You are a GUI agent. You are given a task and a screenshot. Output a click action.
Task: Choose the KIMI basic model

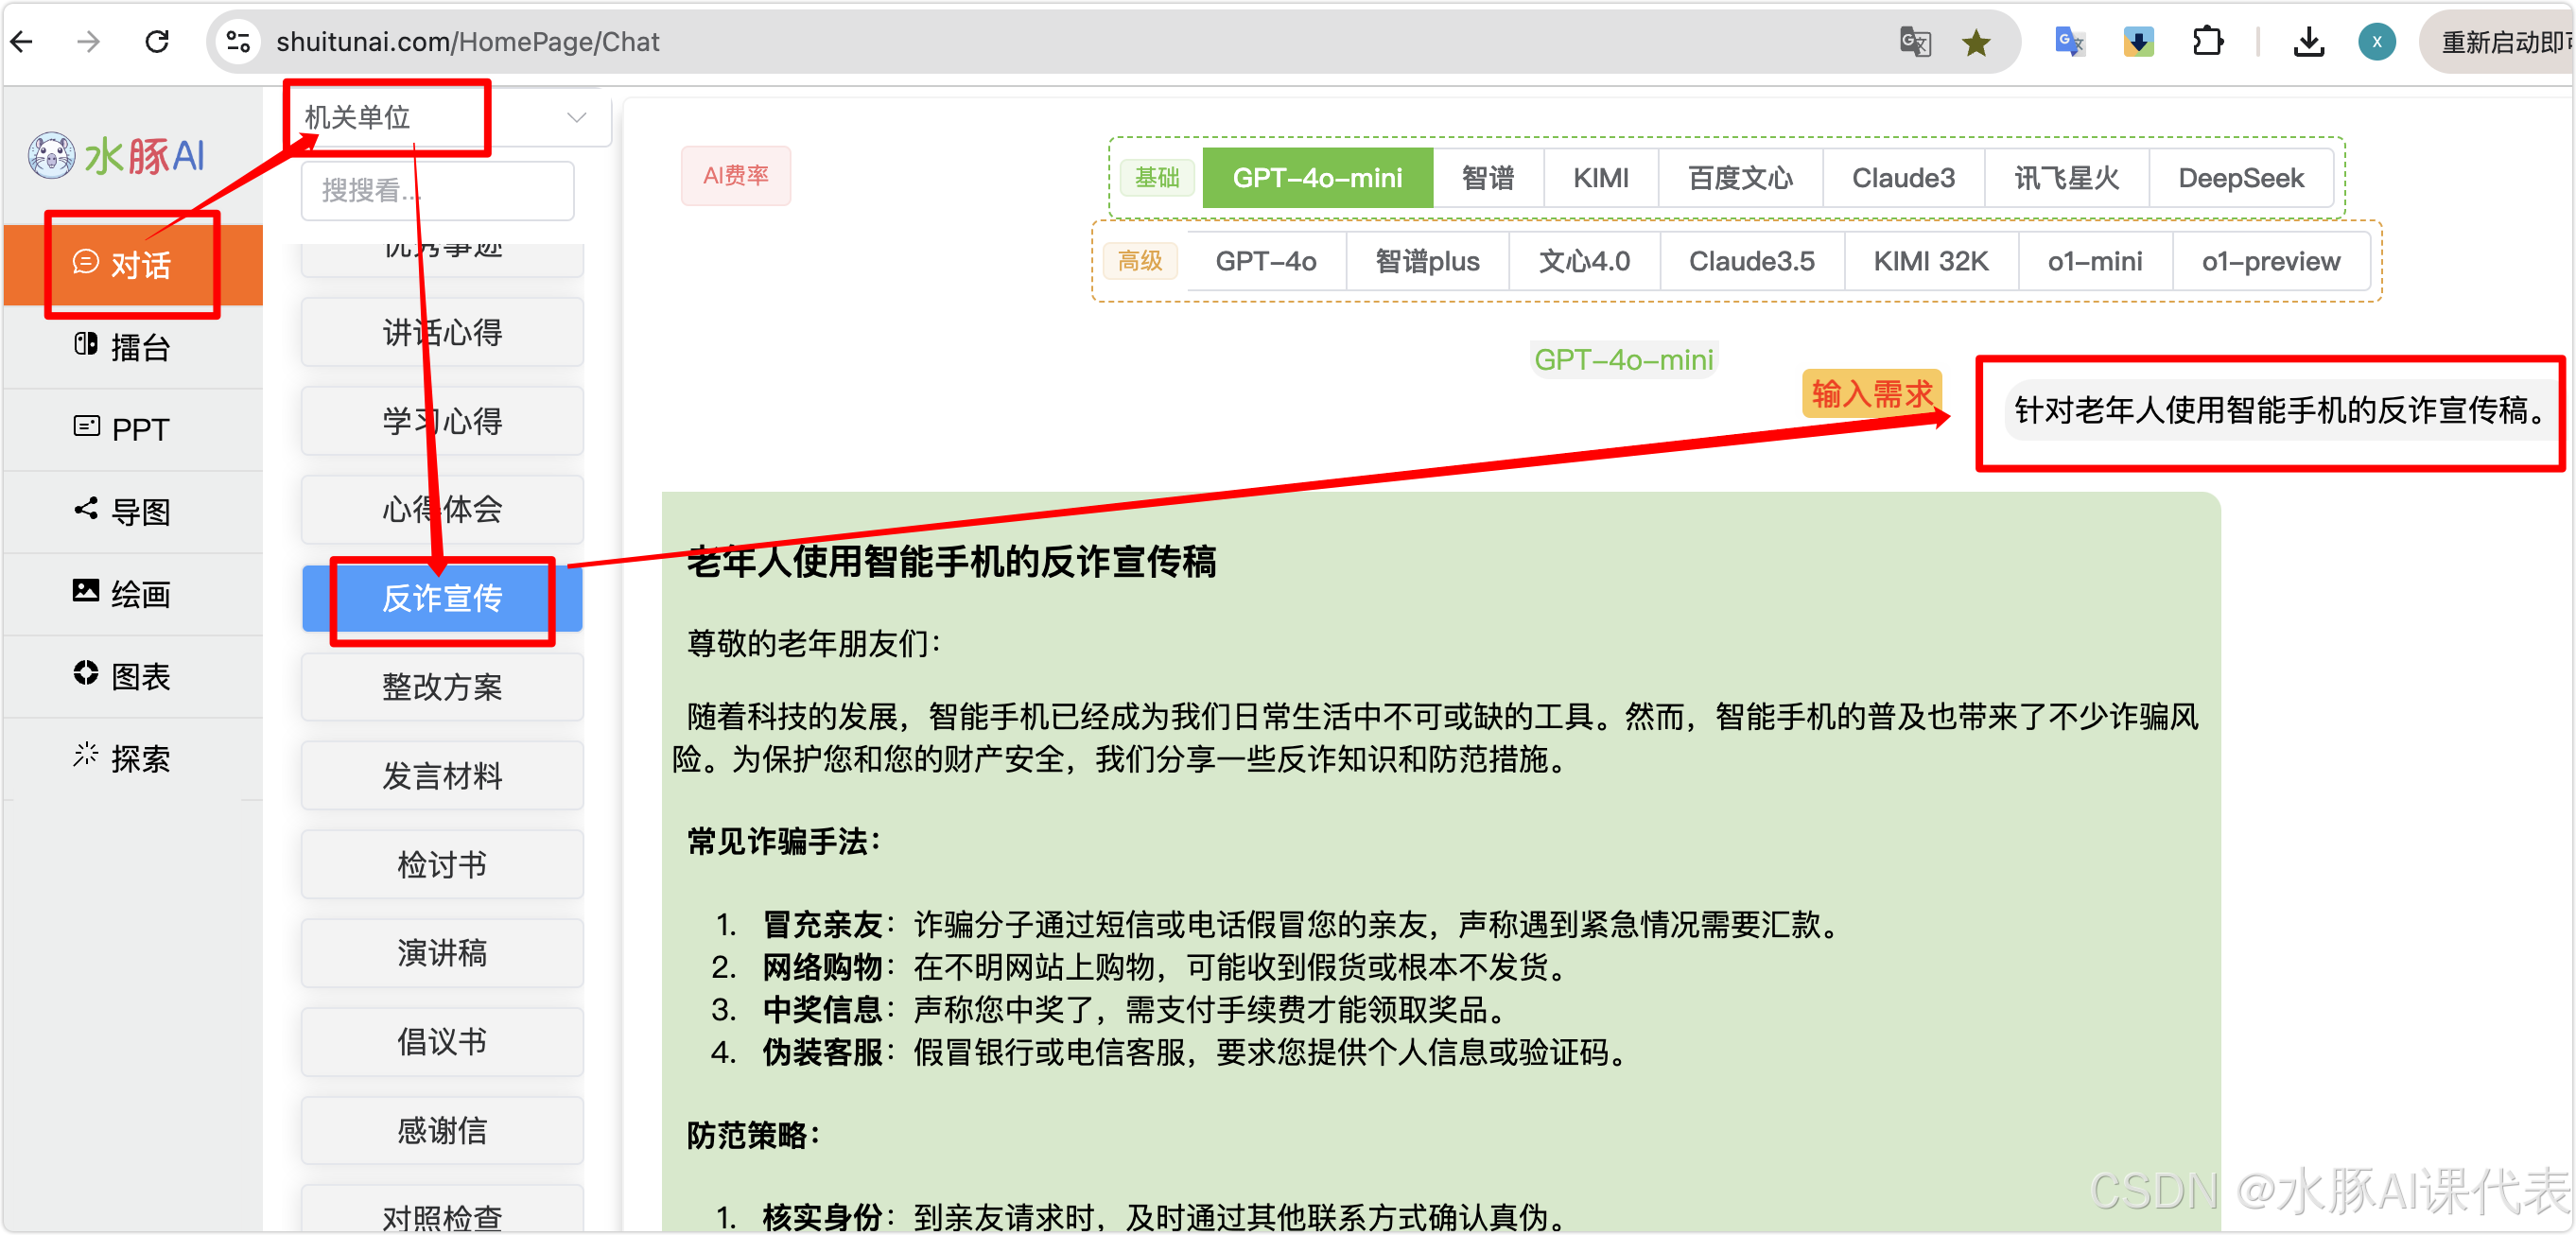click(1600, 178)
